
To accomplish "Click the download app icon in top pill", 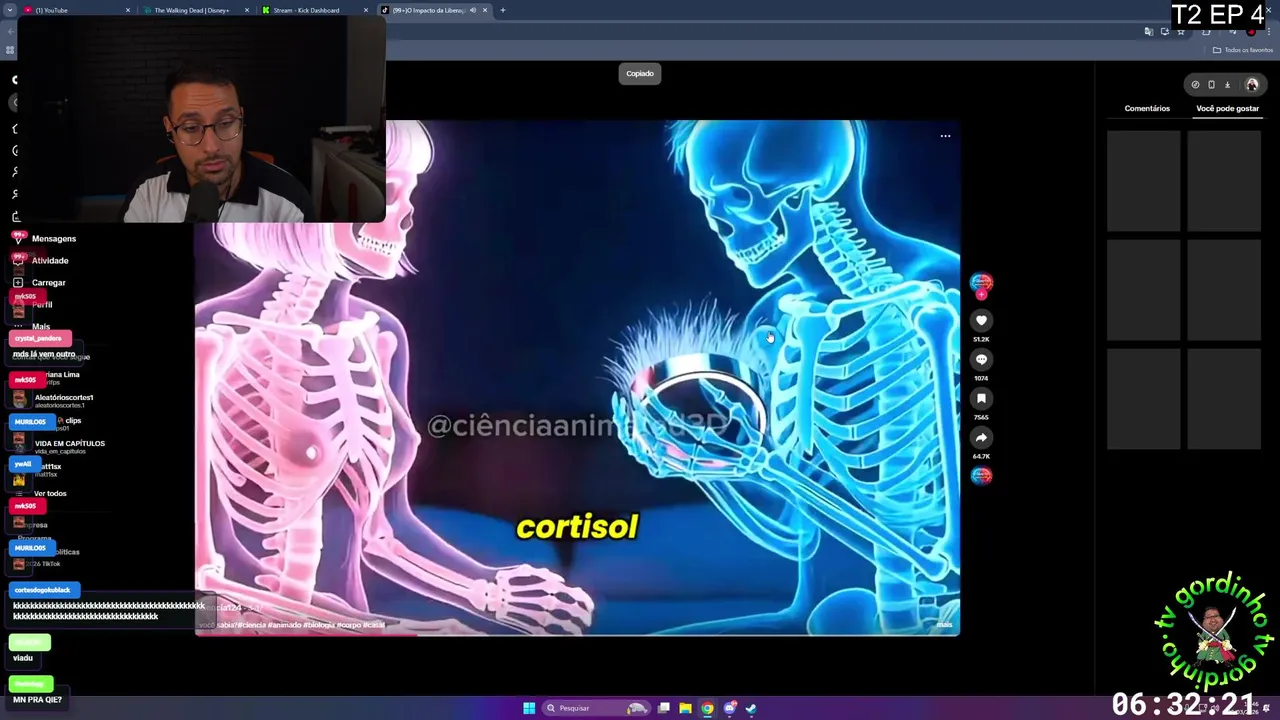I will 1227,85.
